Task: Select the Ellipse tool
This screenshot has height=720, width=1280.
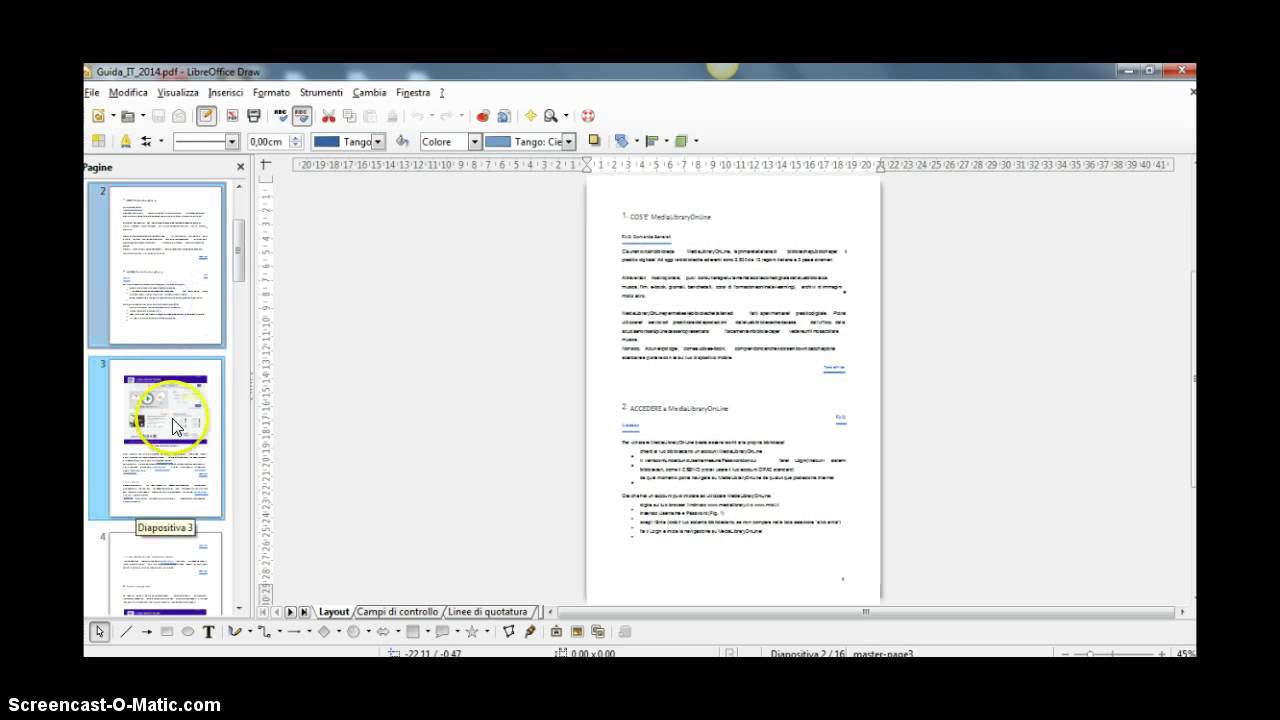Action: [x=188, y=631]
